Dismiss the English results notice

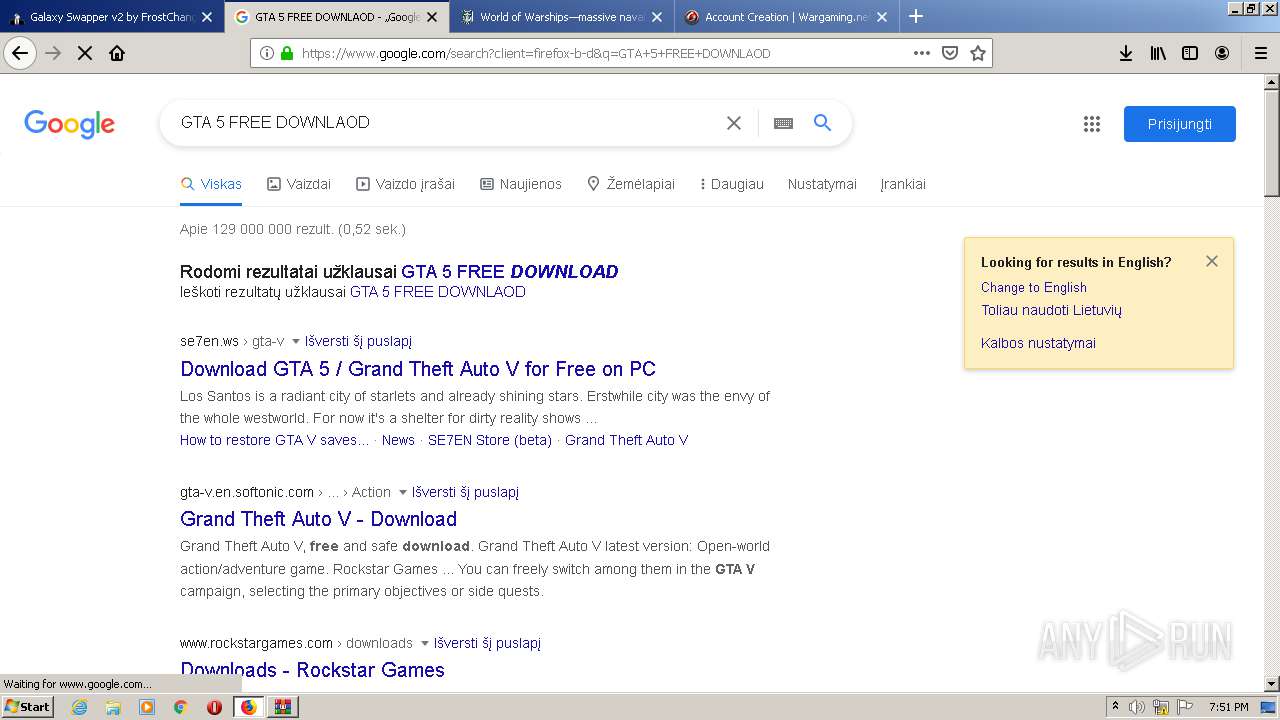(x=1212, y=261)
